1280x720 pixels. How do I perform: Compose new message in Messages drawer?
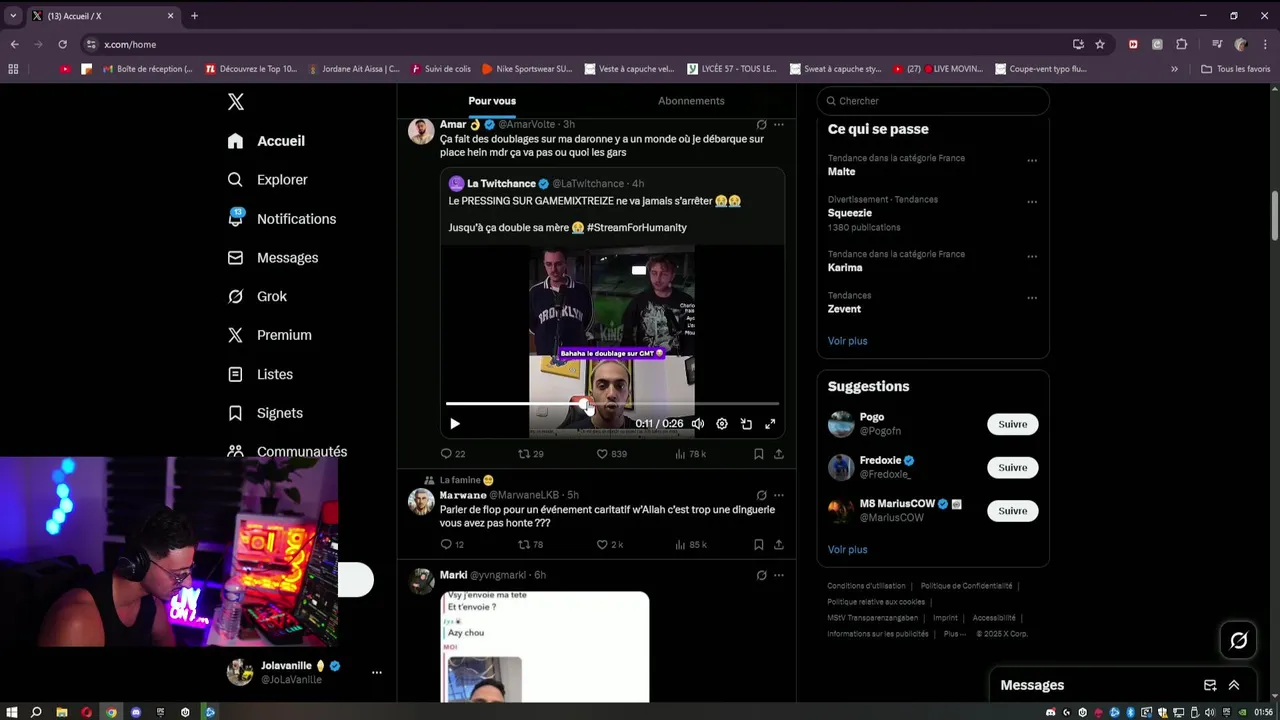1210,685
